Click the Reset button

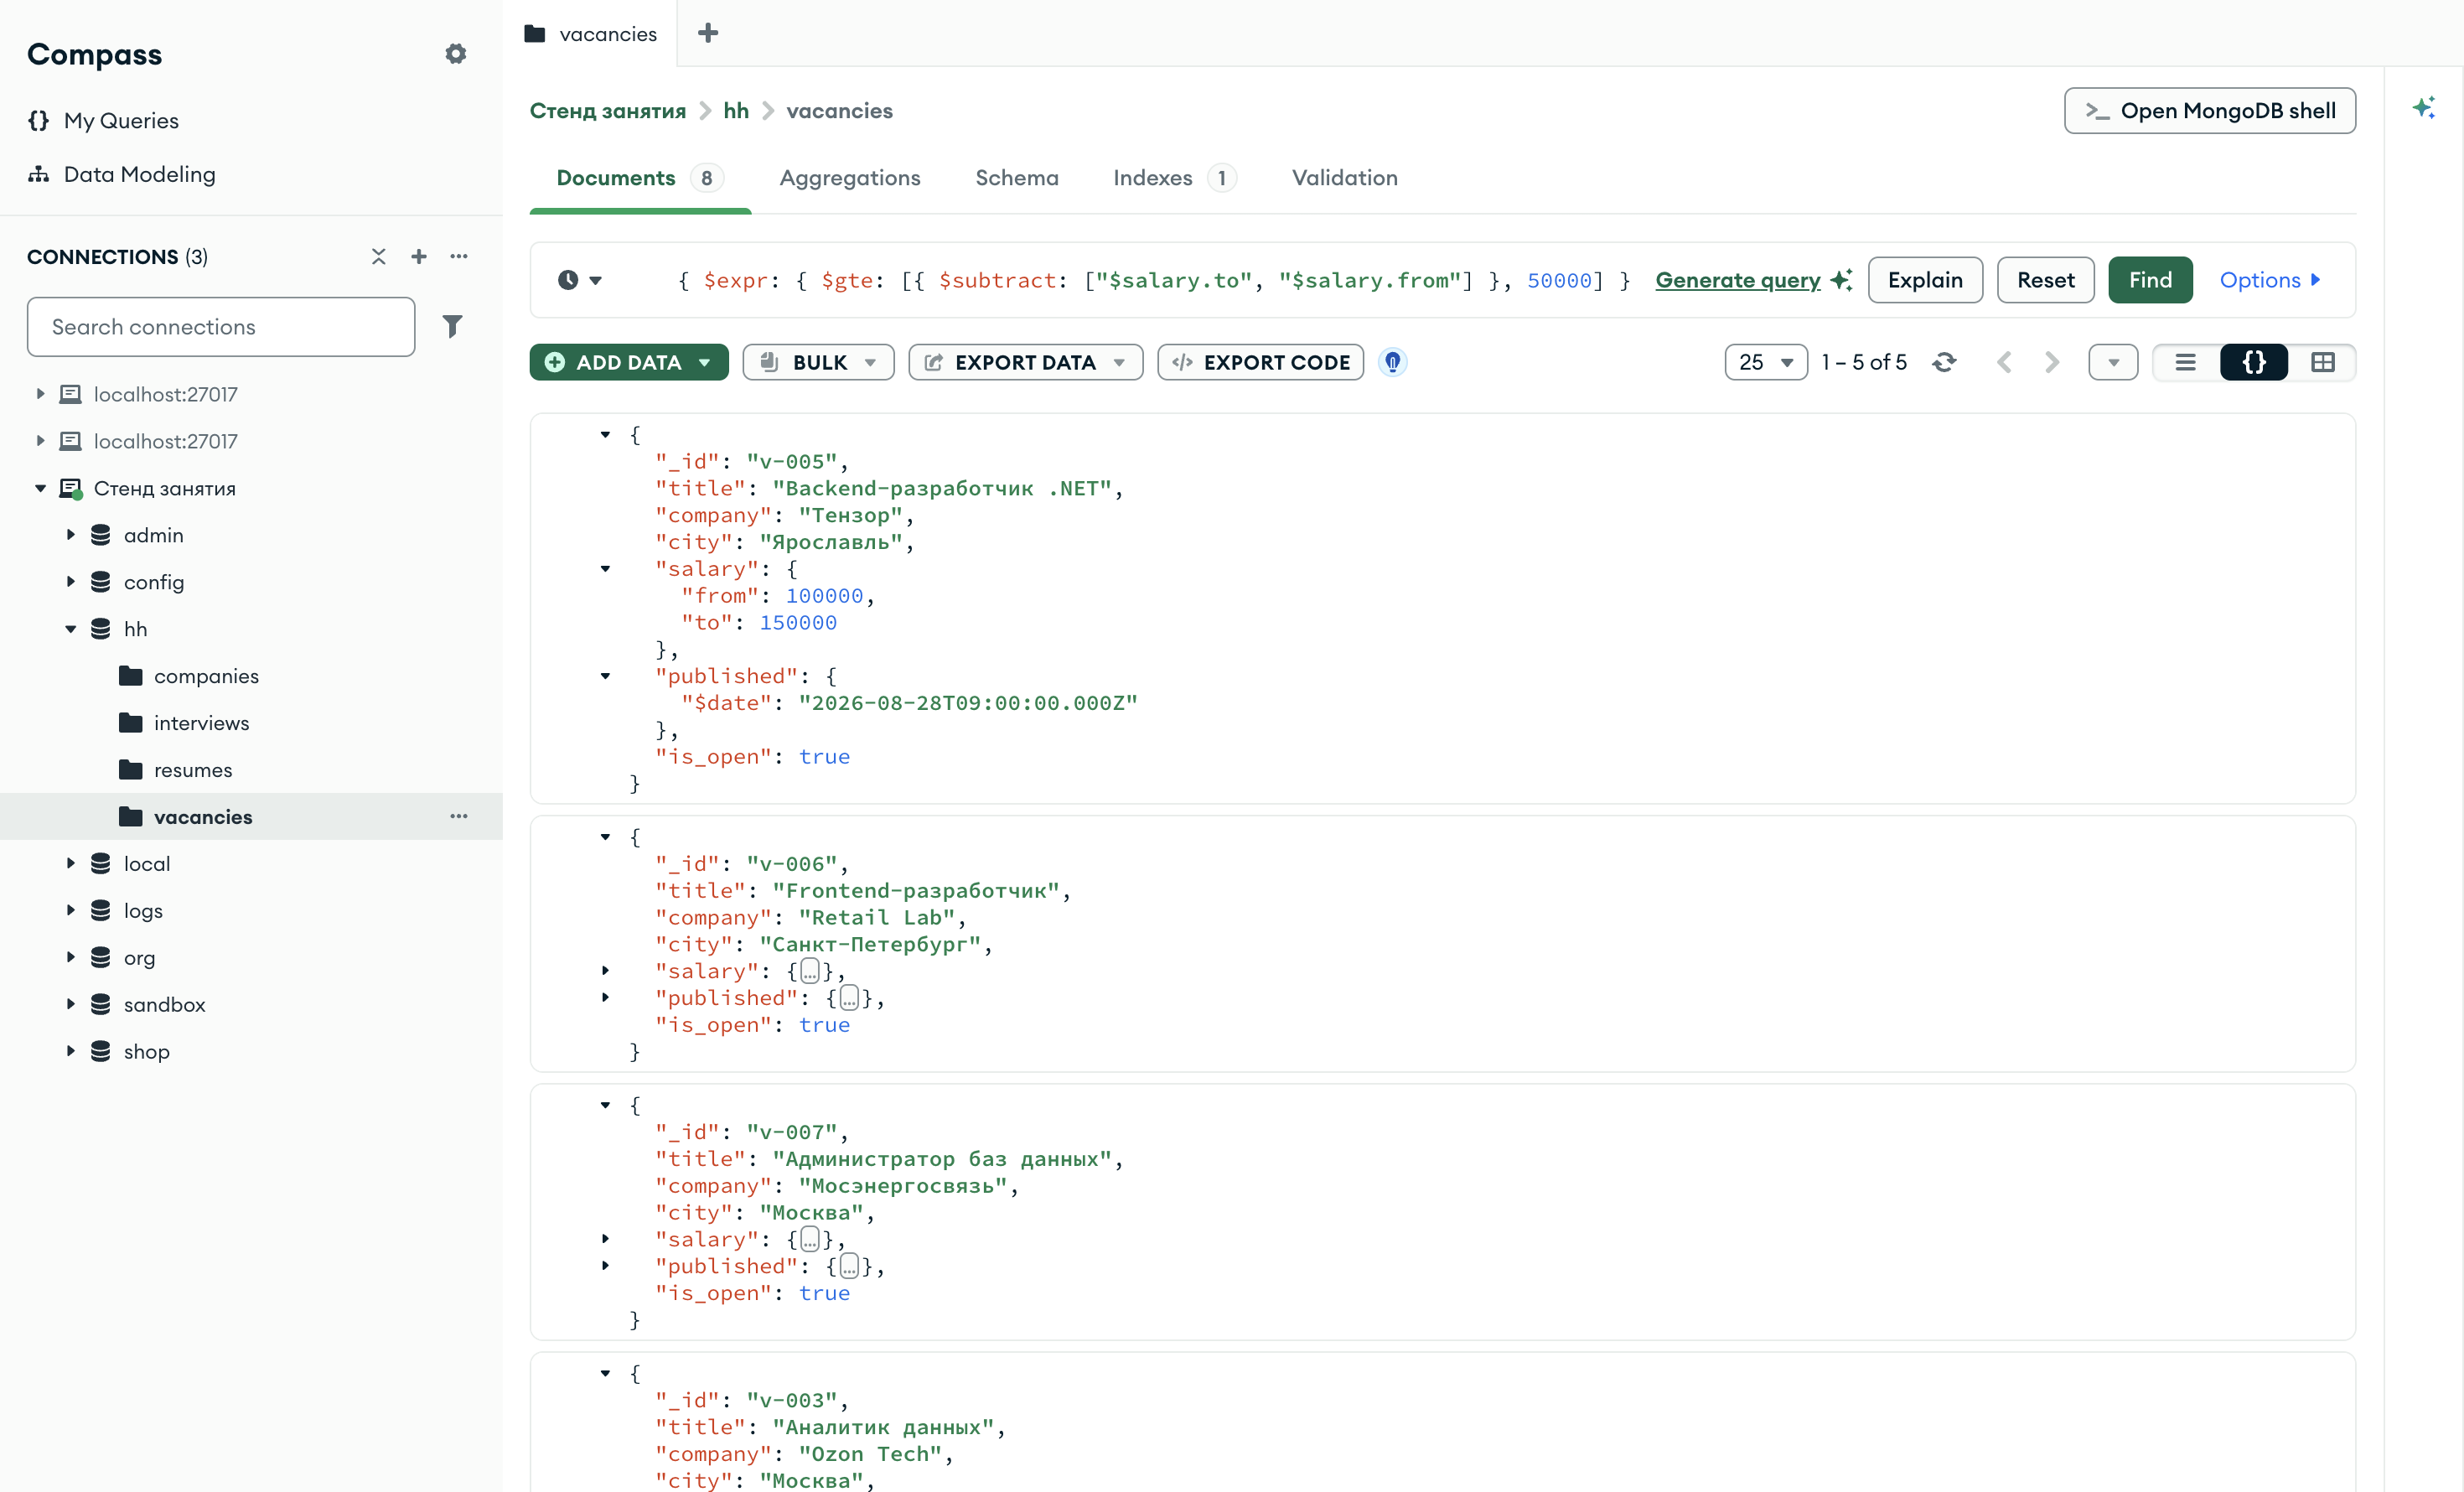[2045, 280]
